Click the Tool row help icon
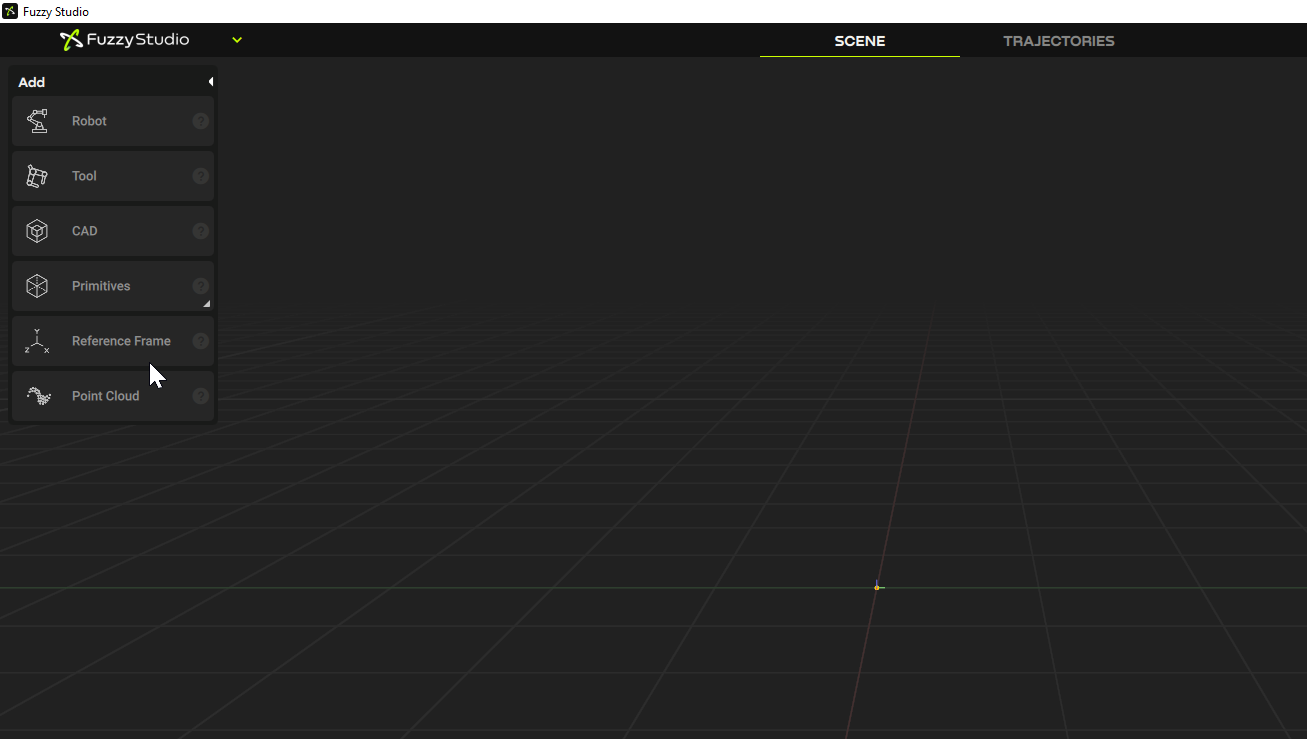Image resolution: width=1307 pixels, height=739 pixels. [199, 176]
